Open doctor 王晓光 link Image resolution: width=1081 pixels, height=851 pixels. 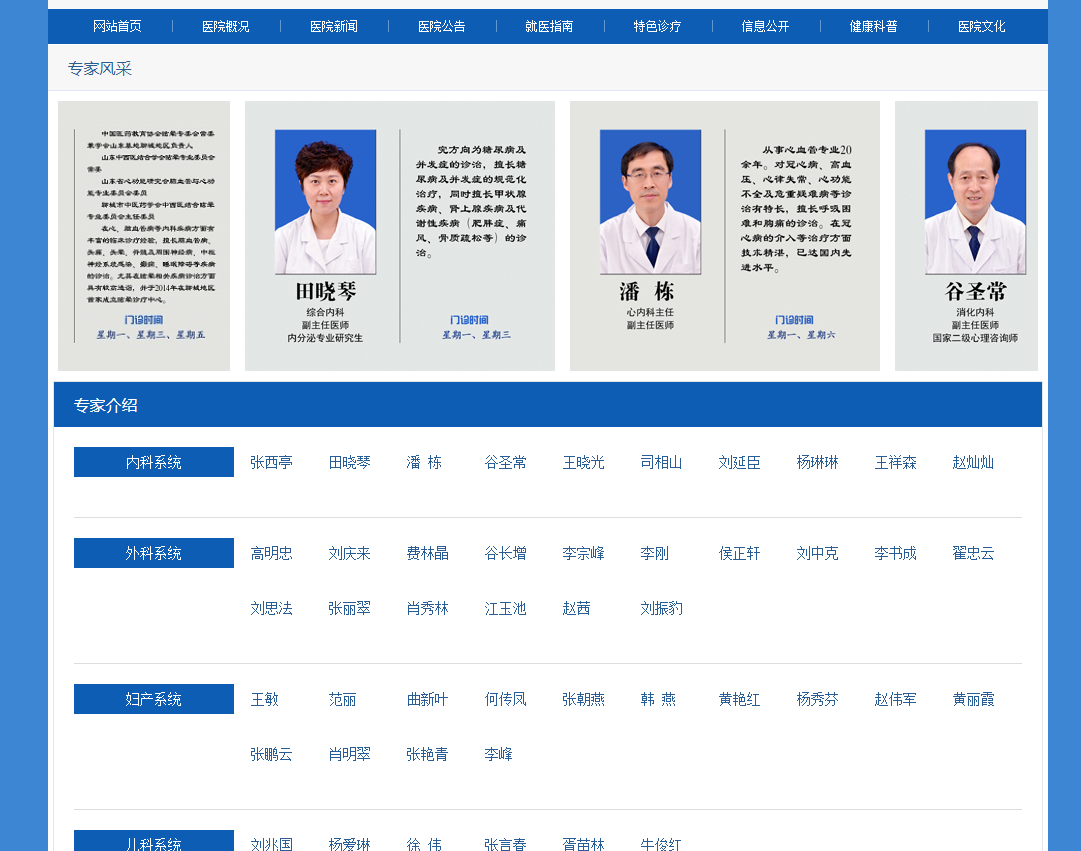tap(583, 462)
